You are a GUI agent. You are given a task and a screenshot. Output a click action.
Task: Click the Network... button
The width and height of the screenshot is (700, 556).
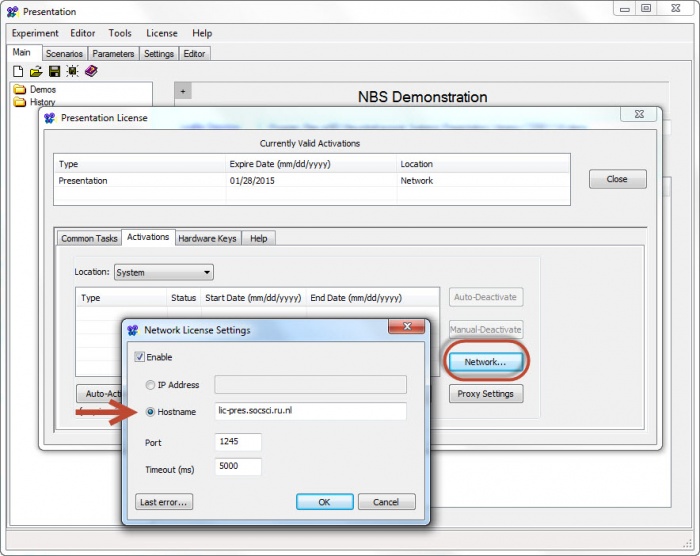[485, 362]
